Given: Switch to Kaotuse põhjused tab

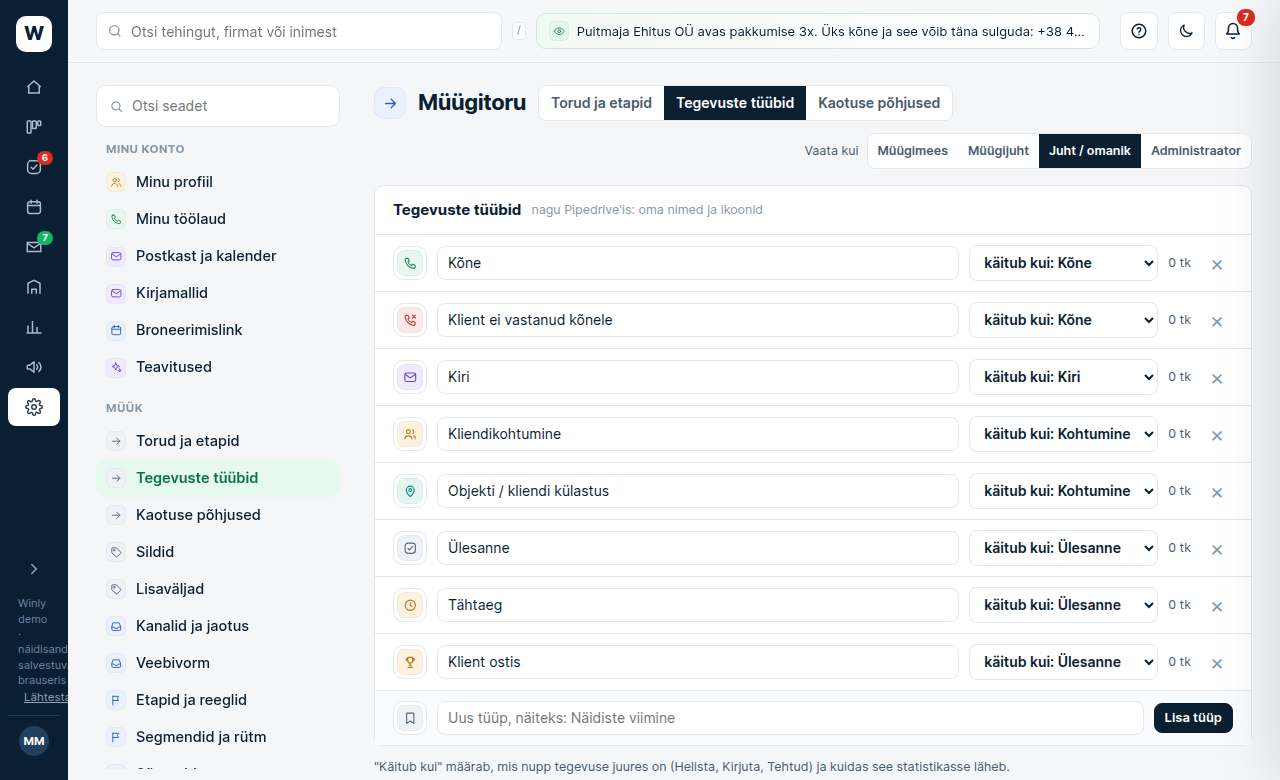Looking at the screenshot, I should coord(879,103).
